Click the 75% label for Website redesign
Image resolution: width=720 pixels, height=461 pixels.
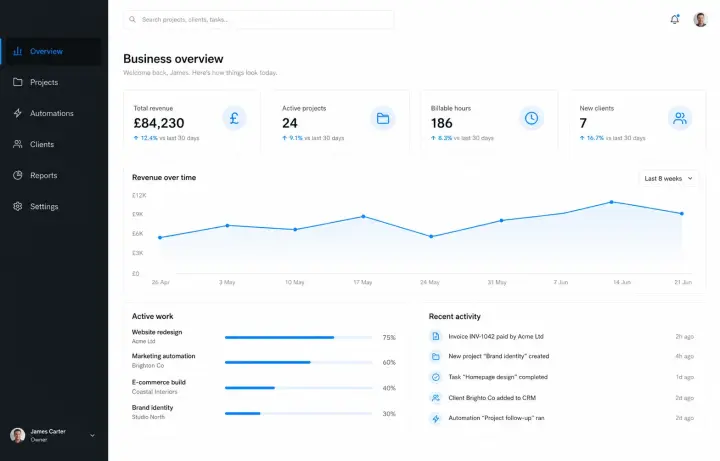(x=389, y=337)
